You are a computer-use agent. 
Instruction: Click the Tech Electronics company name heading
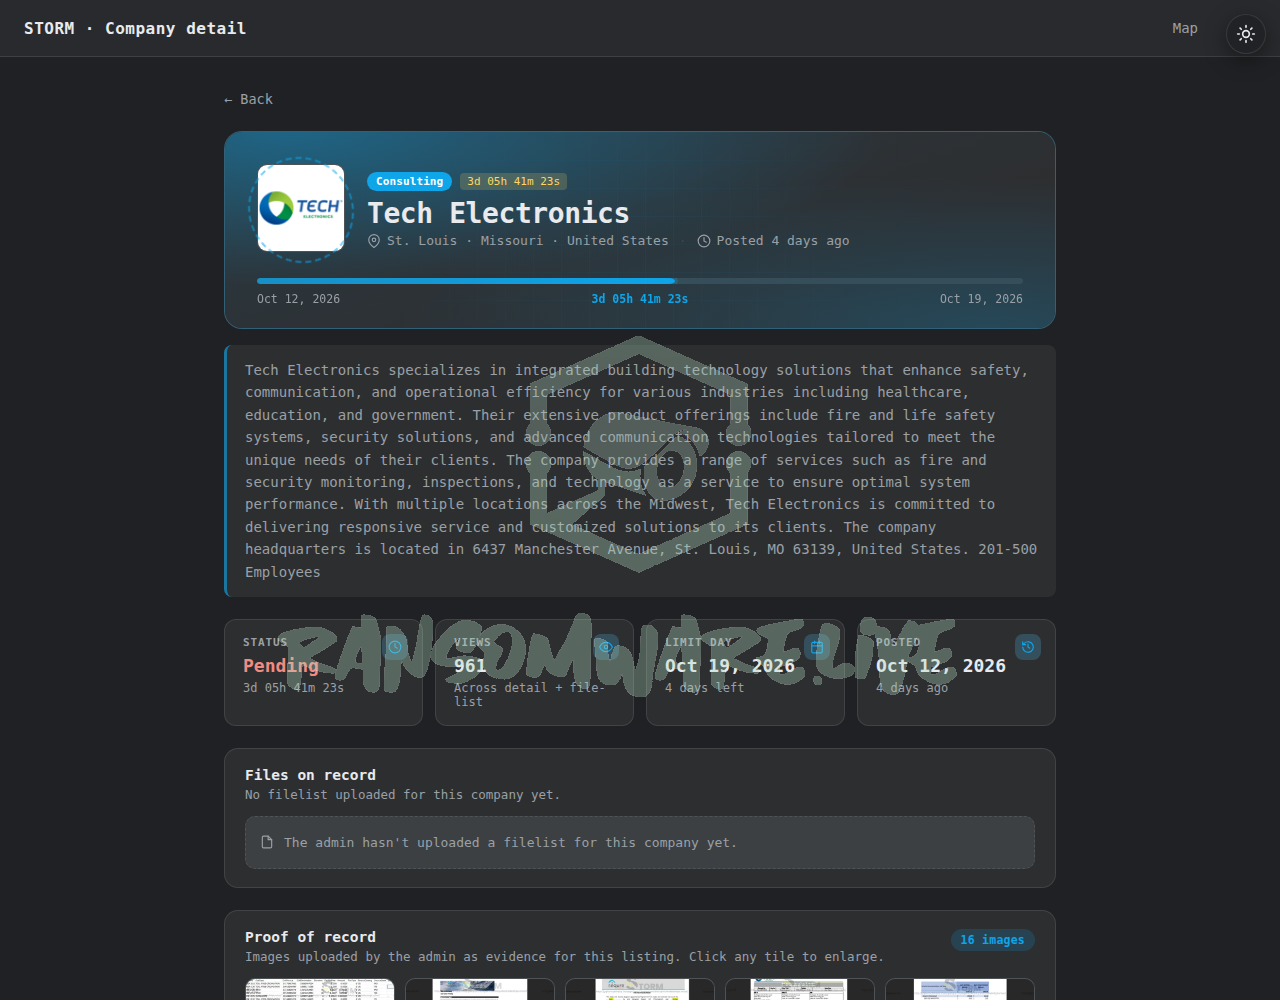(x=498, y=213)
